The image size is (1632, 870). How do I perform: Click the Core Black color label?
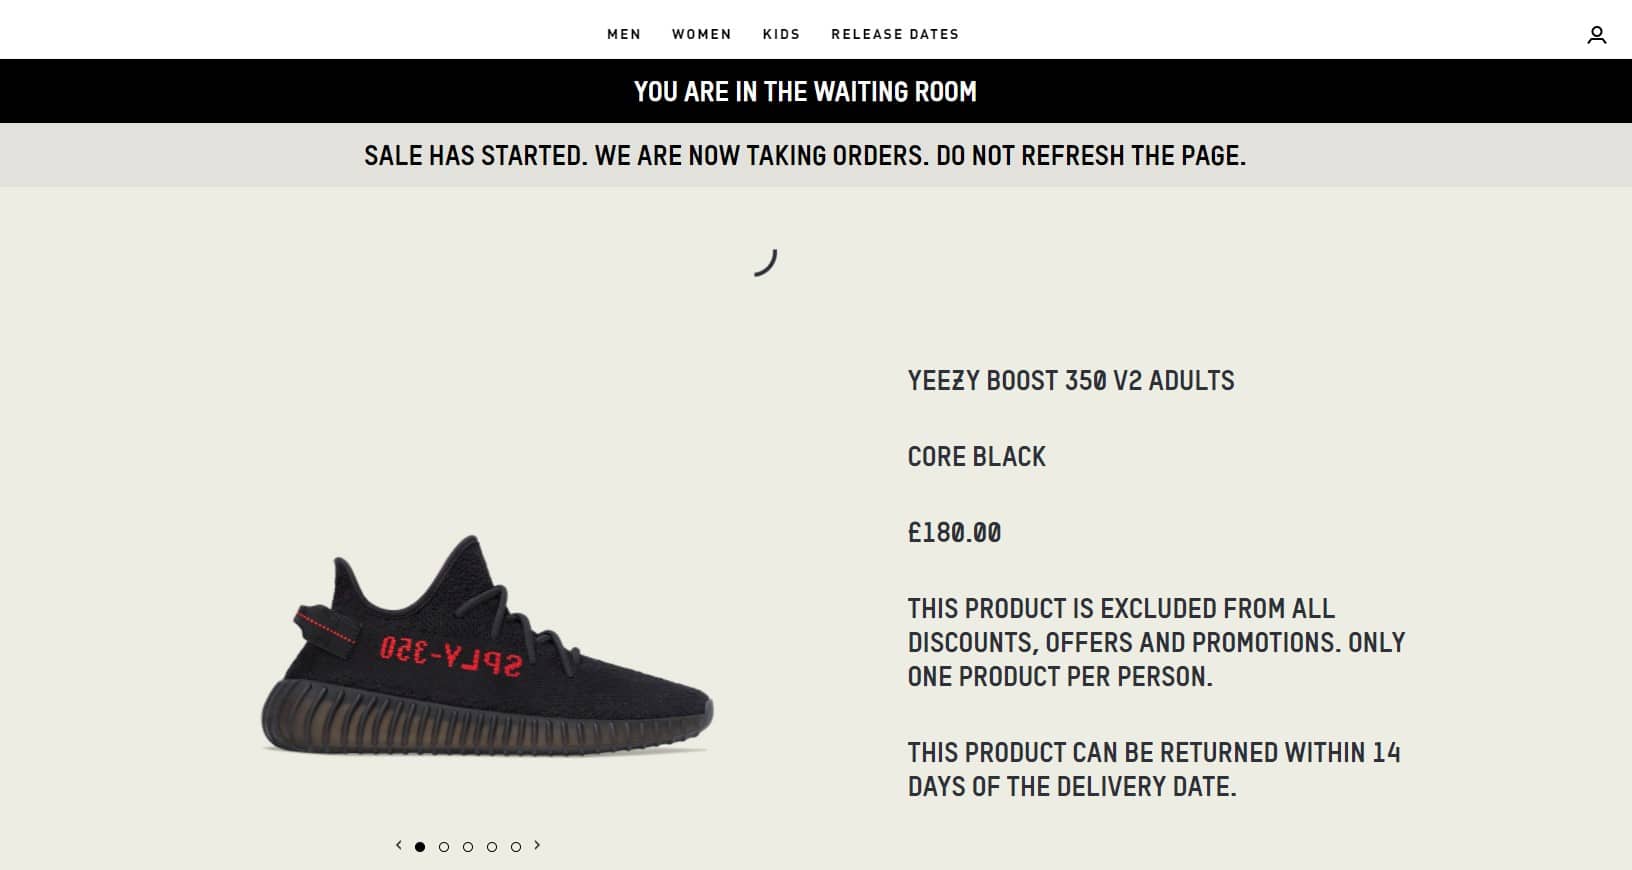click(976, 457)
